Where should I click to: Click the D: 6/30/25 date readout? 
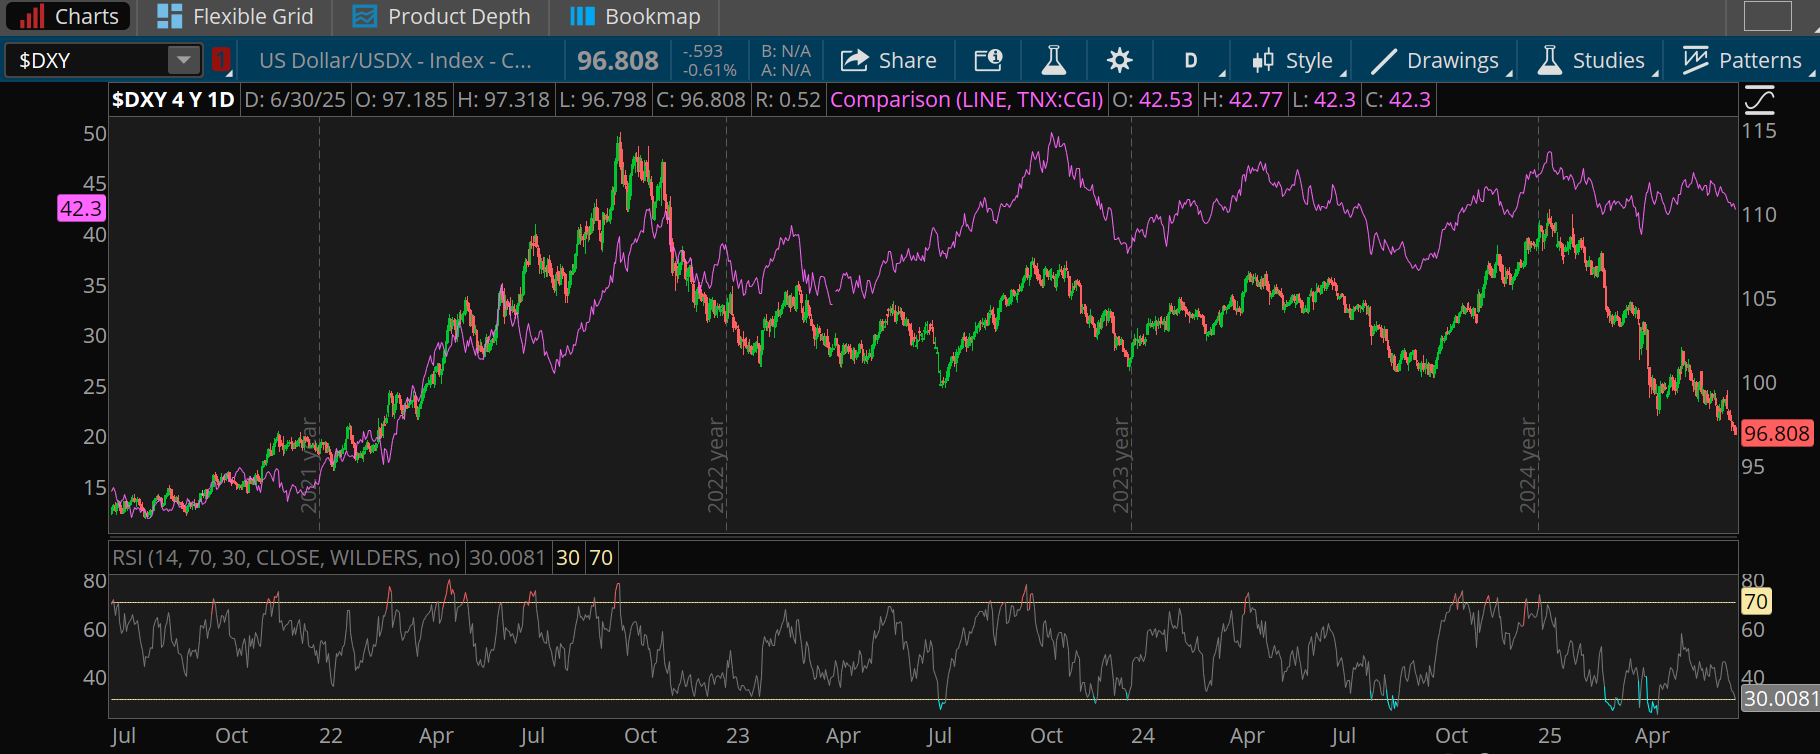295,99
